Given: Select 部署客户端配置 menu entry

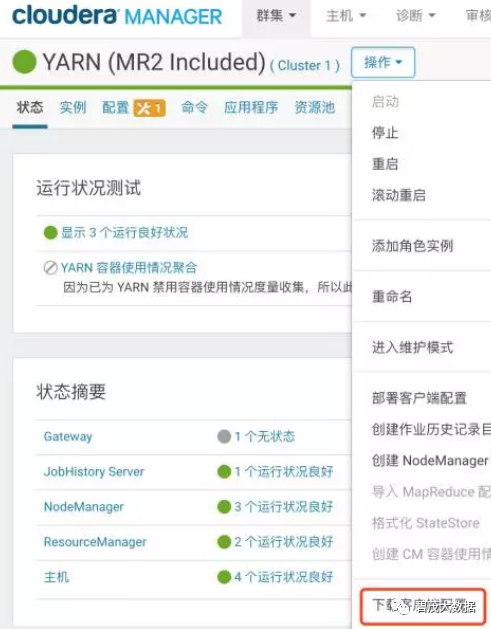Looking at the screenshot, I should coord(419,398).
